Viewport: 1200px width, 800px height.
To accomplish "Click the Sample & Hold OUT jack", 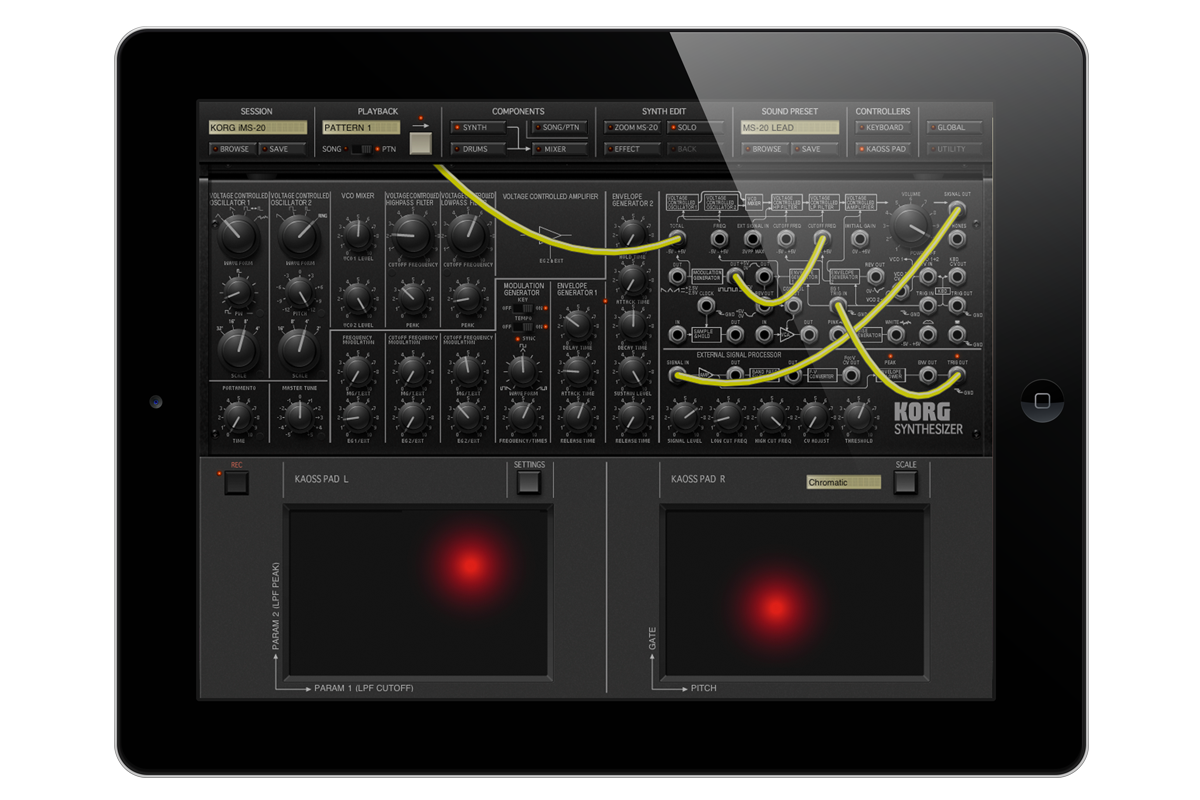I will pos(735,334).
